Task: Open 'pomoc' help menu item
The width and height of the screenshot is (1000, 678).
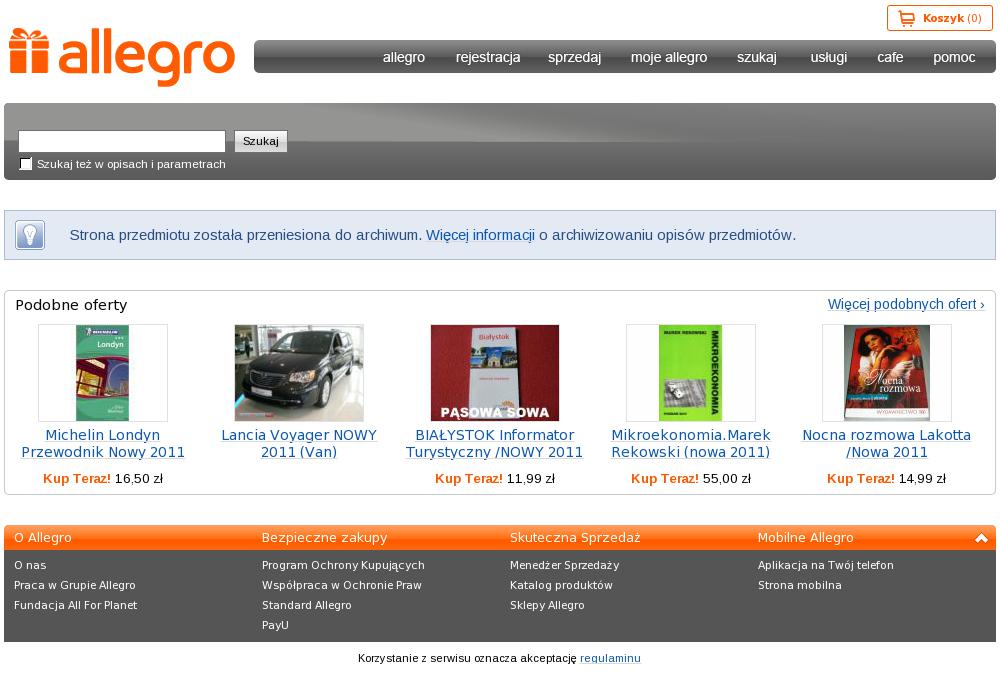Action: [x=954, y=57]
